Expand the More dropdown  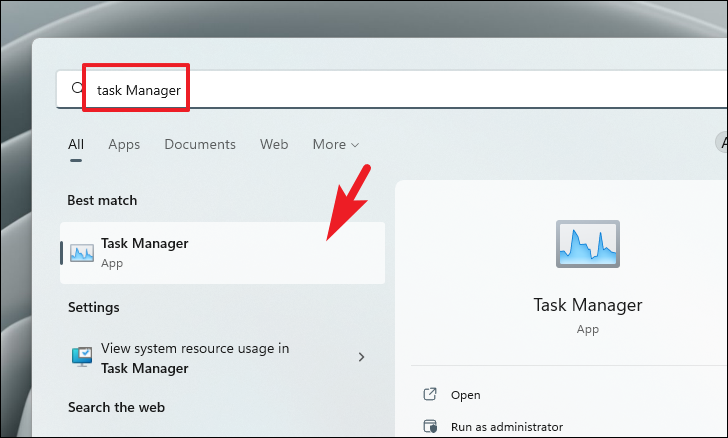(x=336, y=144)
